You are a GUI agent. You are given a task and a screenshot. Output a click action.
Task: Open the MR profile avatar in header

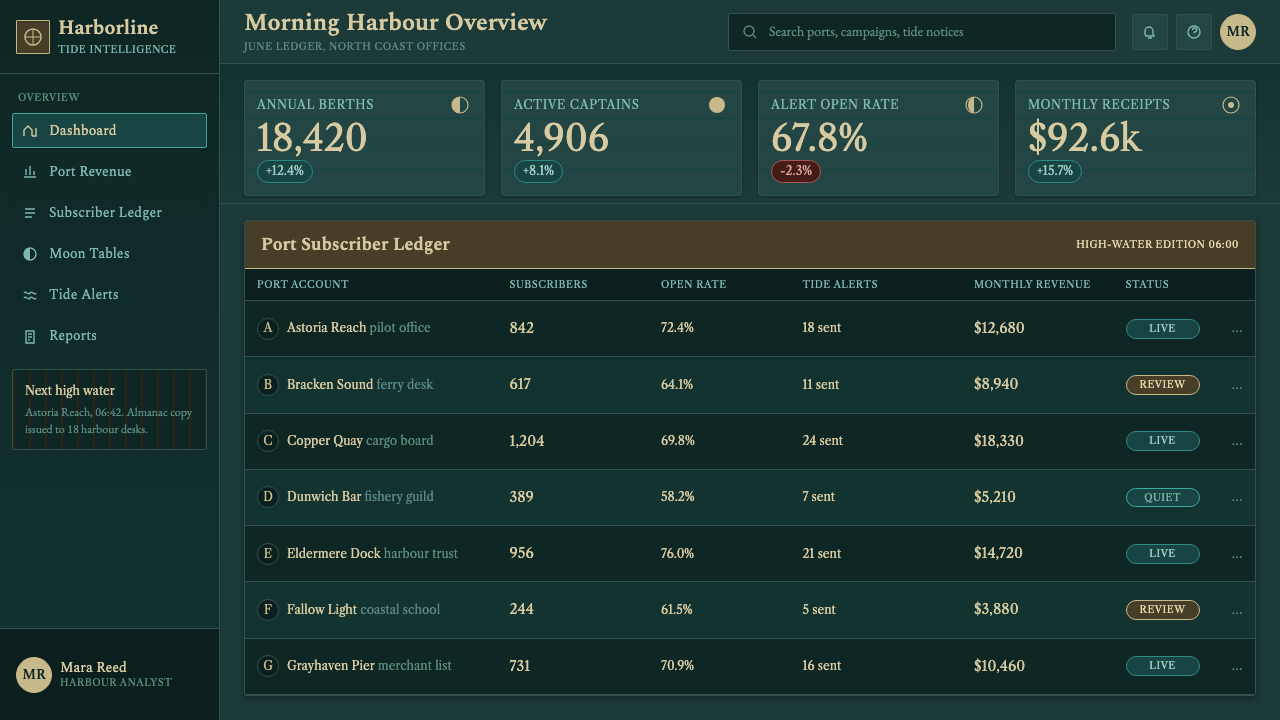tap(1238, 32)
